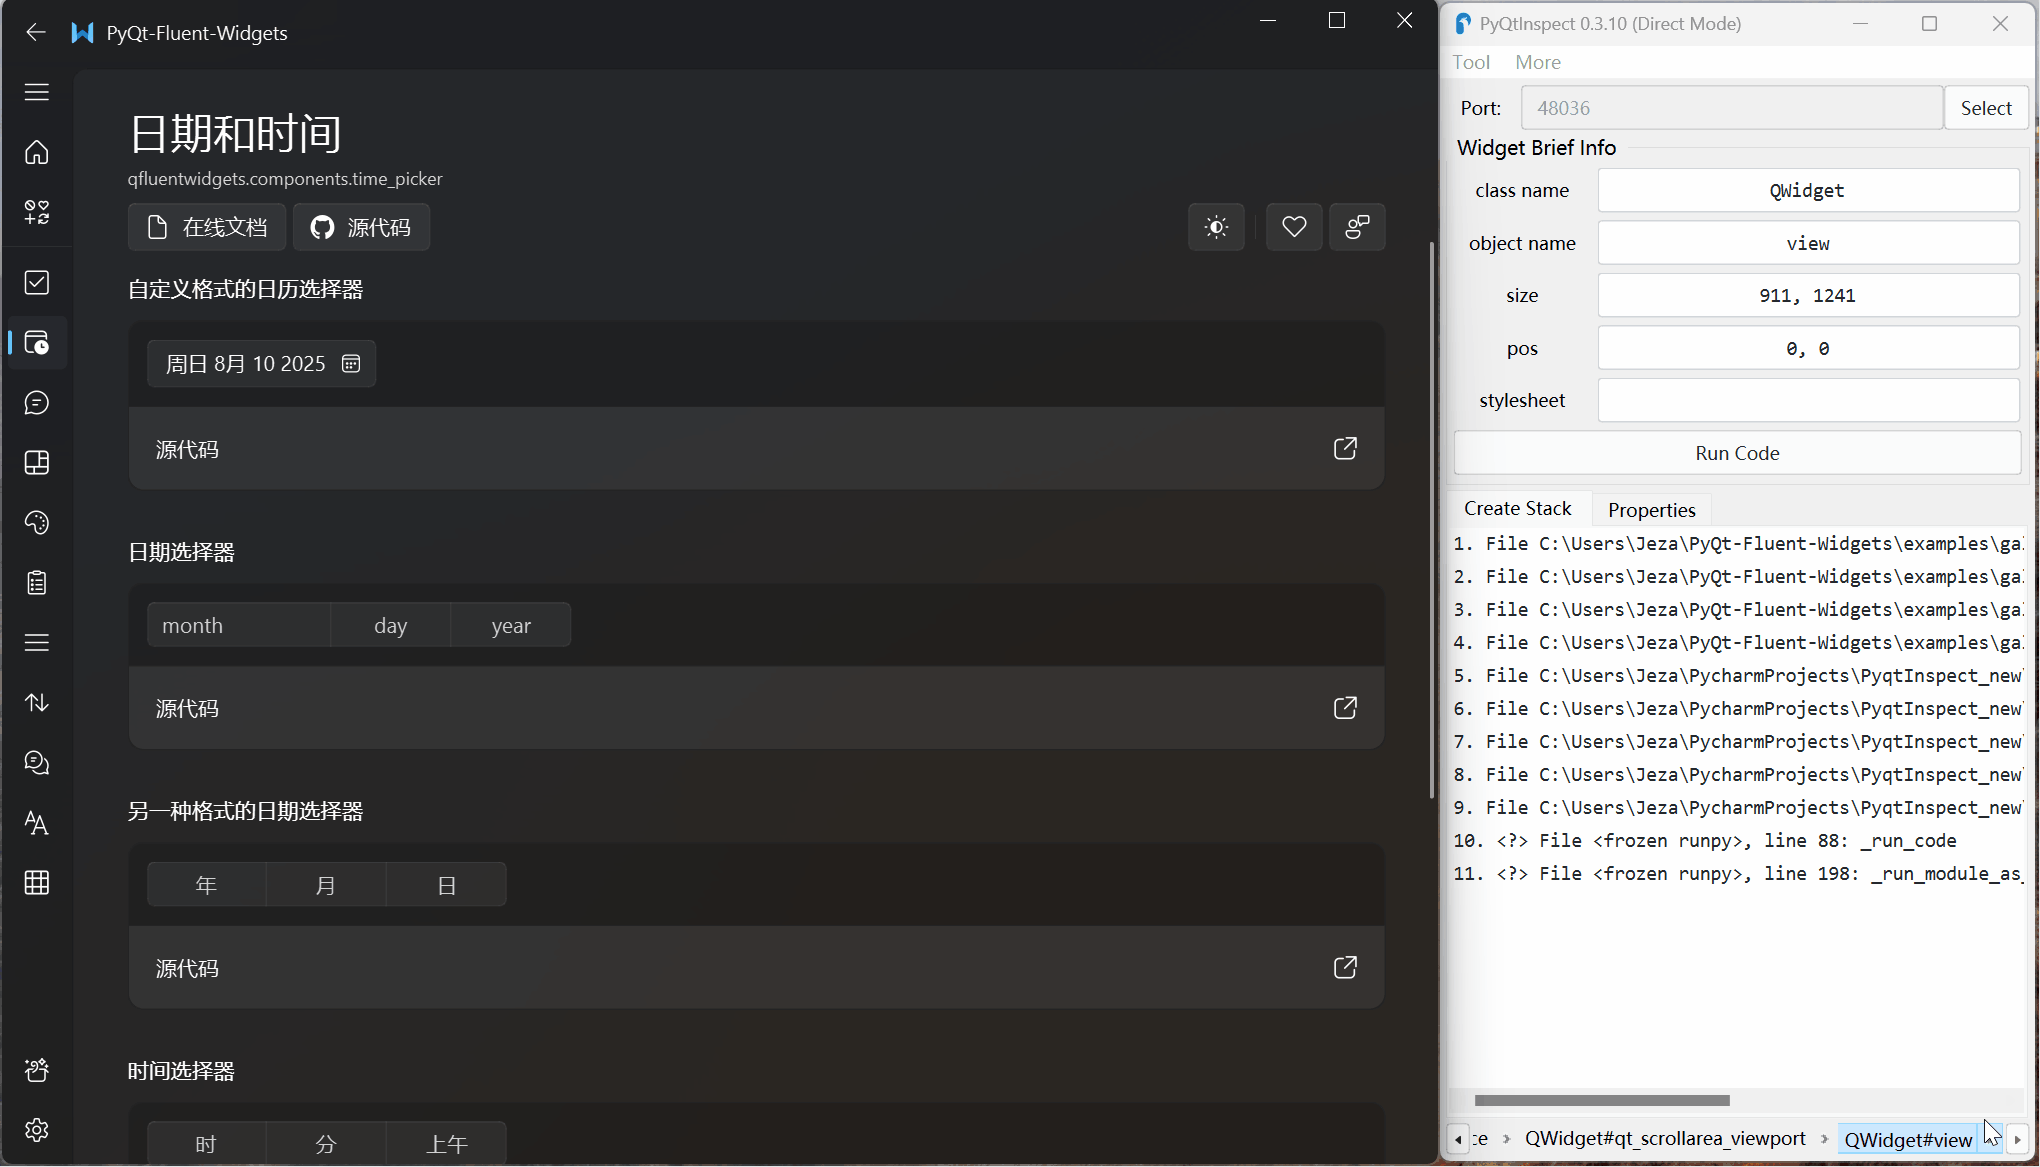The height and width of the screenshot is (1167, 2040).
Task: Open the feedback icon button beside the heart
Action: coord(1357,227)
